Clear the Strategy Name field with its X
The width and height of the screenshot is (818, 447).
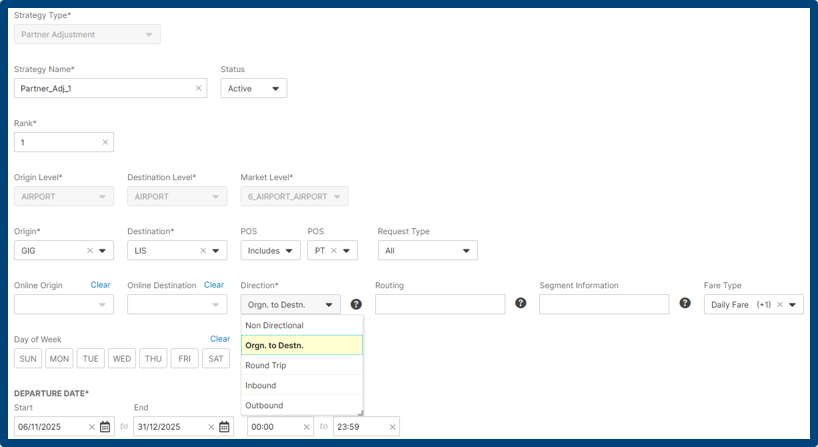198,88
